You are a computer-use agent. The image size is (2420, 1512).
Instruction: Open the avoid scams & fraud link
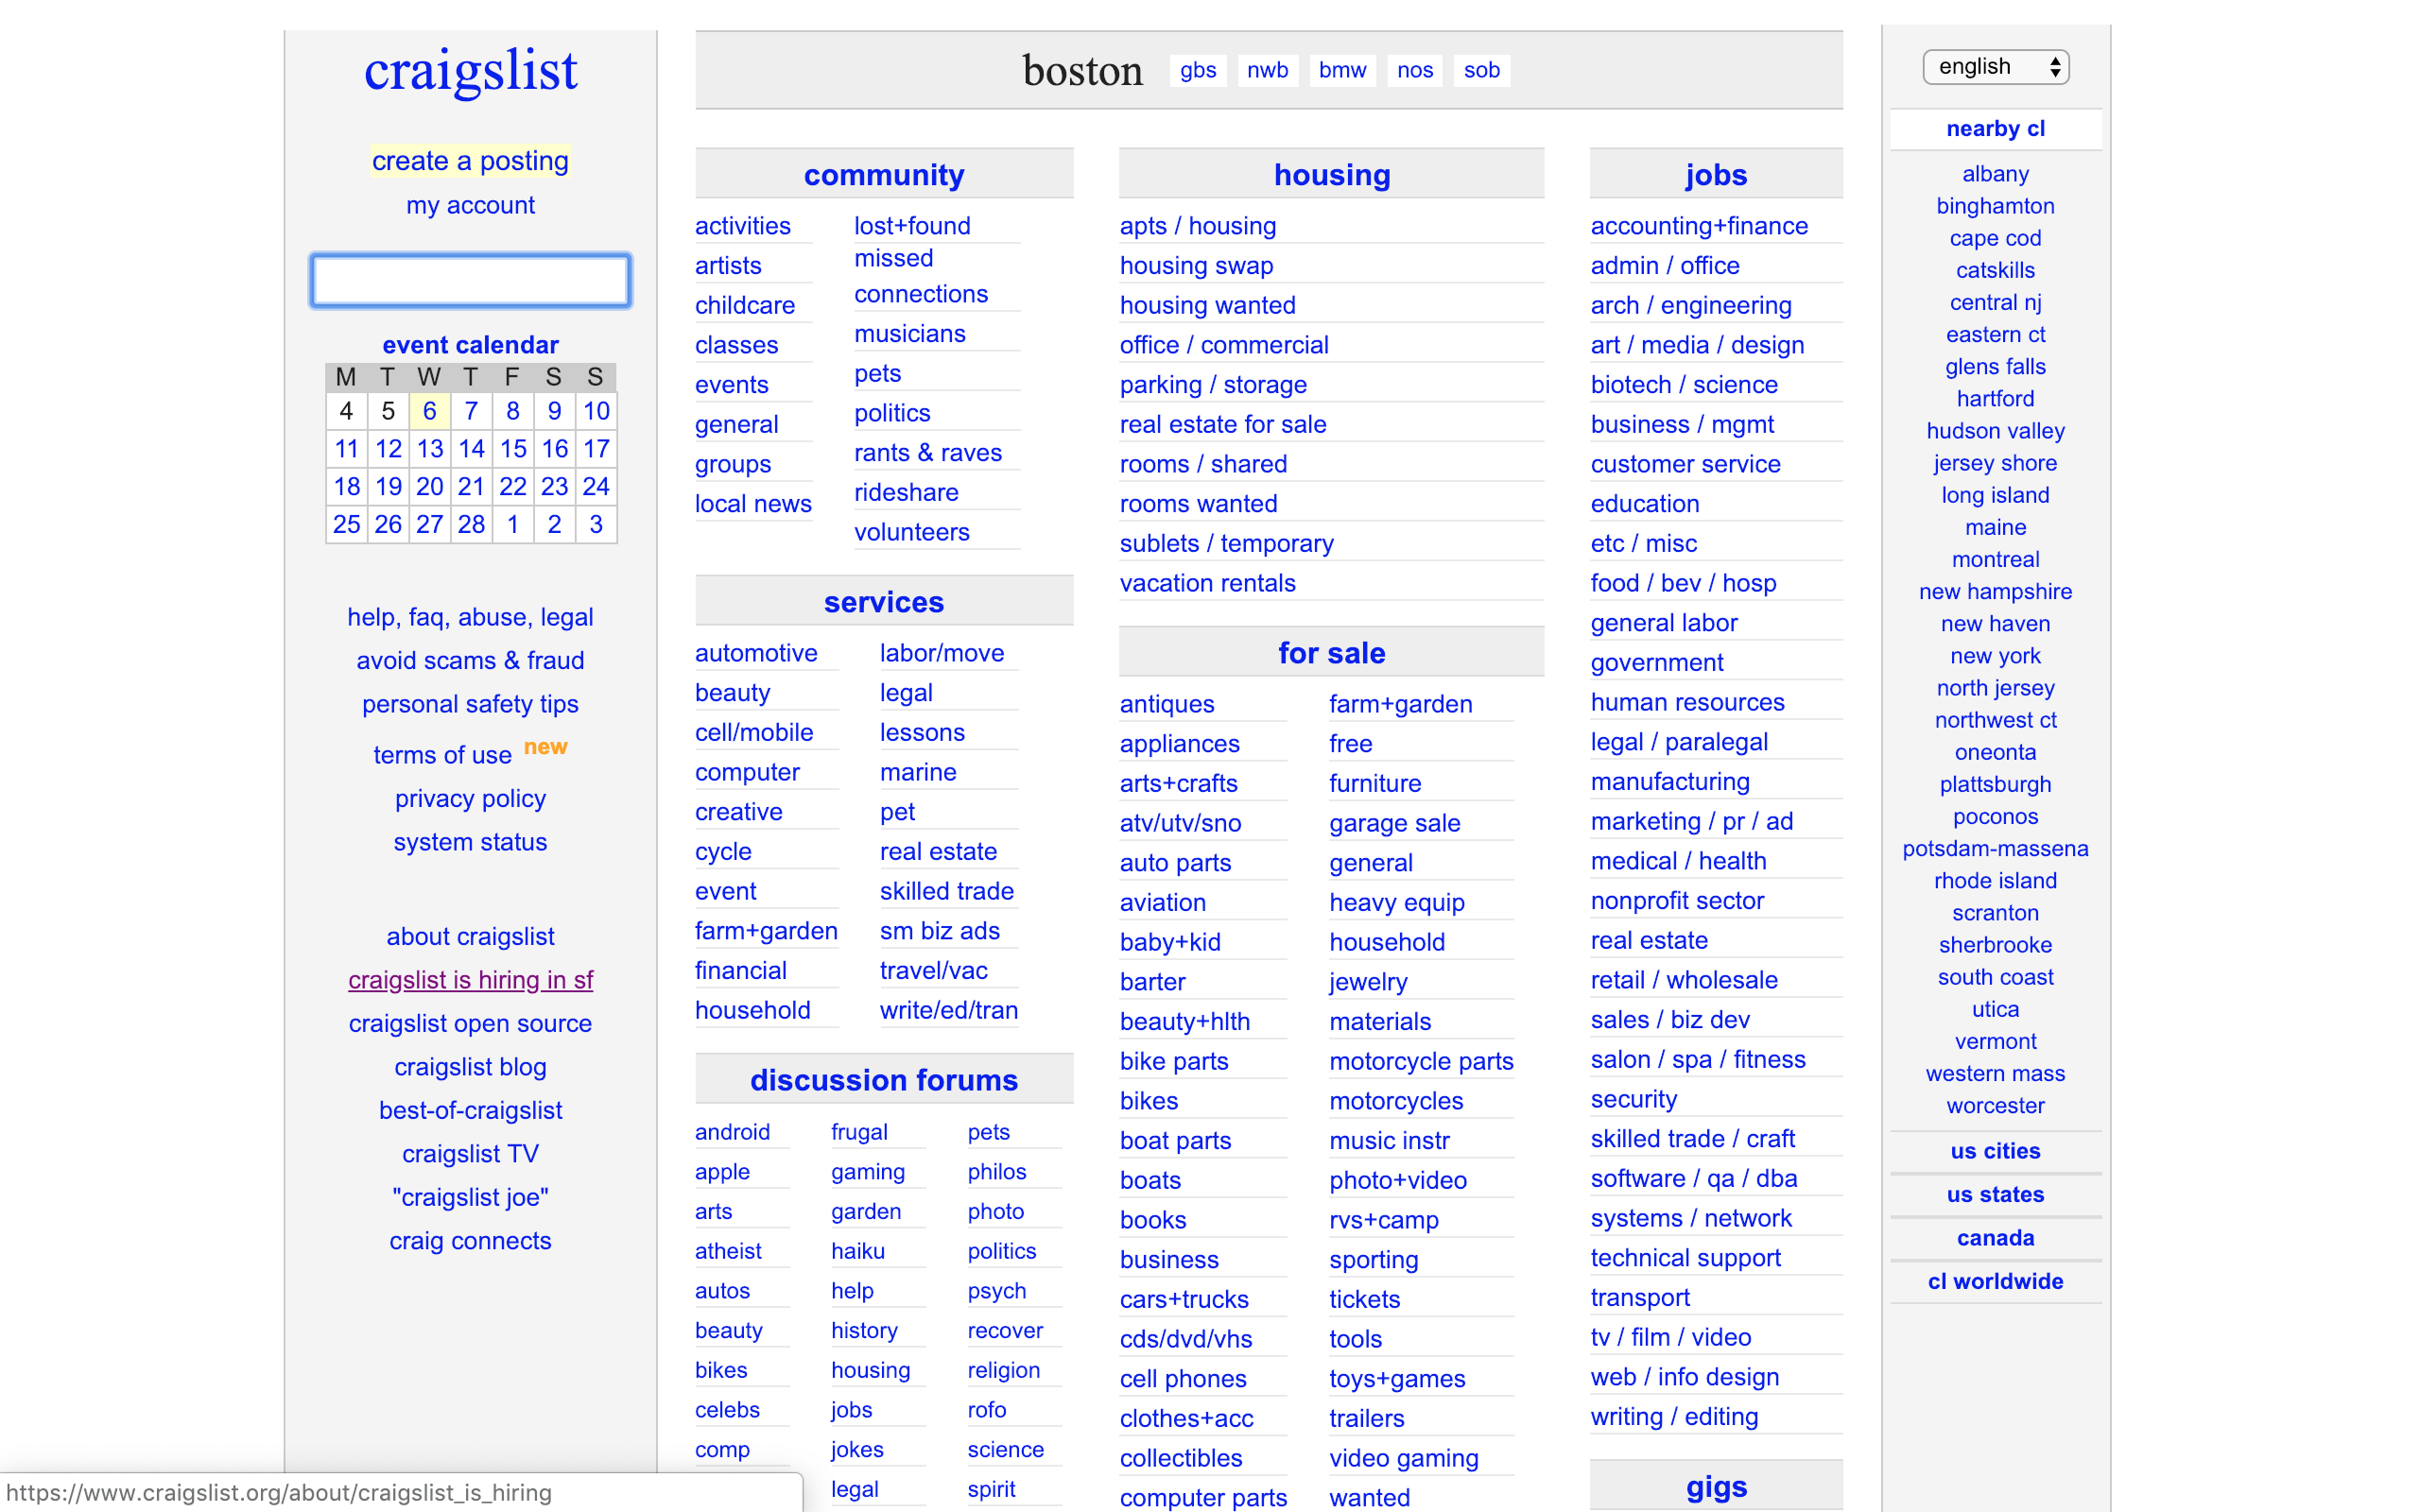pyautogui.click(x=470, y=661)
